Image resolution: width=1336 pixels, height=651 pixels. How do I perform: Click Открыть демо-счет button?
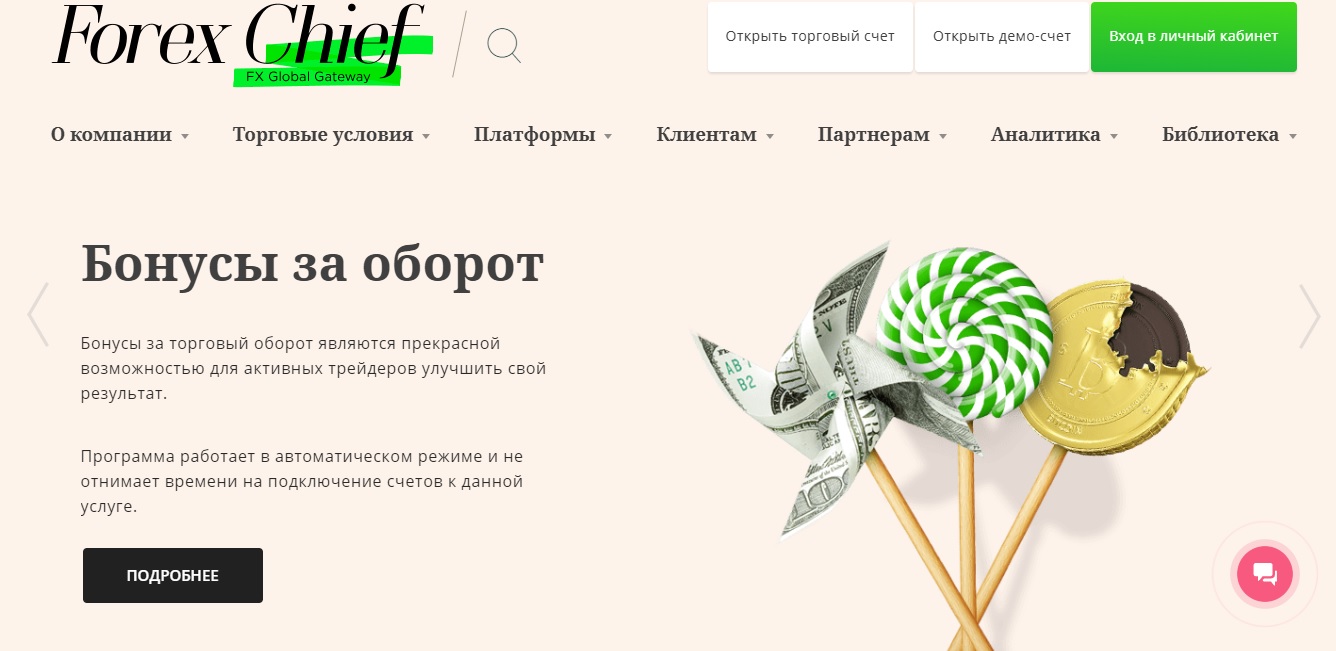coord(1002,37)
